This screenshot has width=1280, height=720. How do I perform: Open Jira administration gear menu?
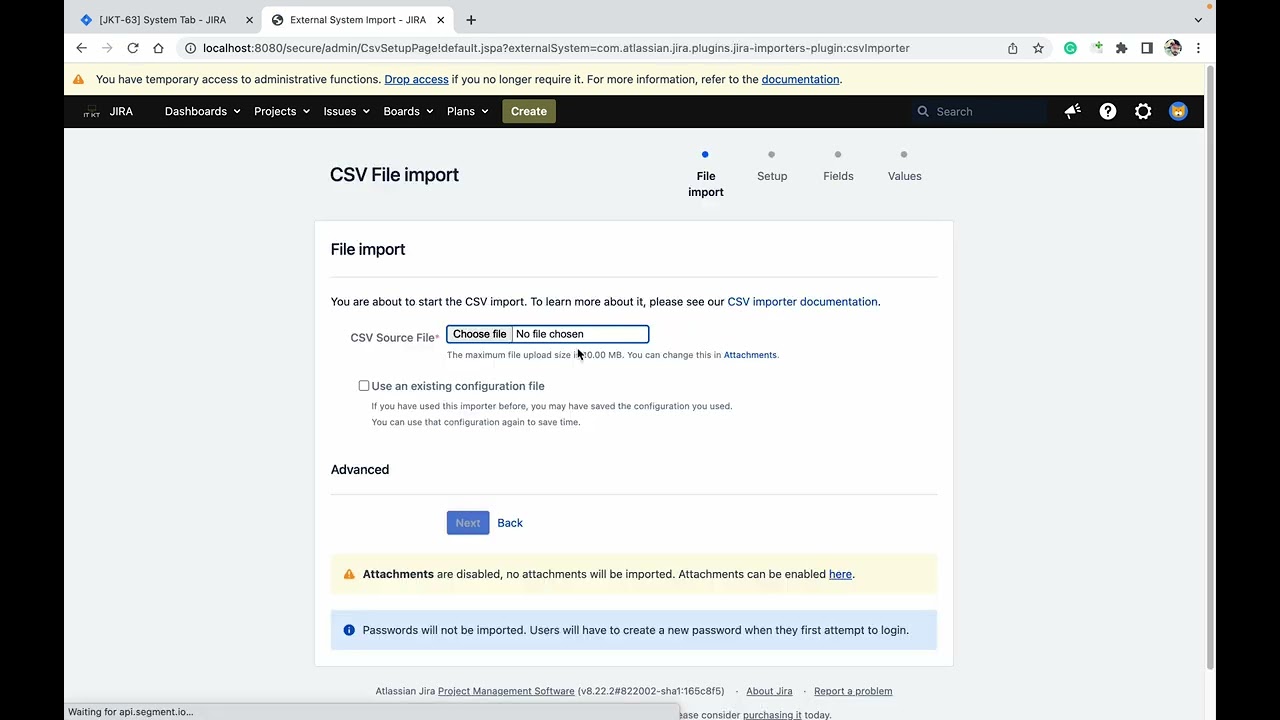point(1143,111)
